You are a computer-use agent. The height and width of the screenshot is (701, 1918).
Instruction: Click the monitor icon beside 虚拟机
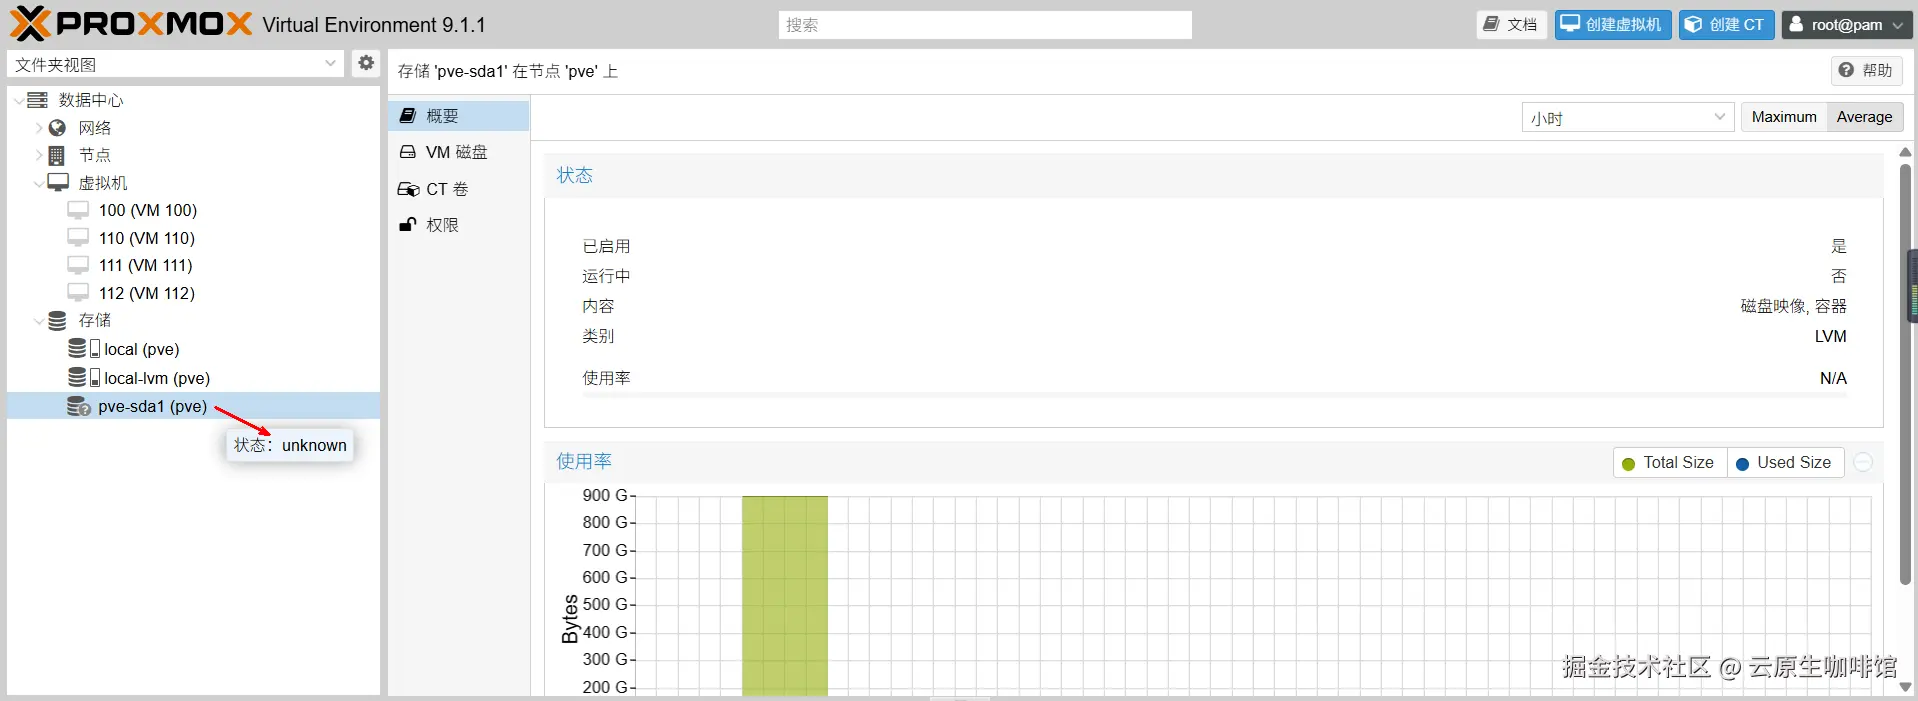(58, 182)
